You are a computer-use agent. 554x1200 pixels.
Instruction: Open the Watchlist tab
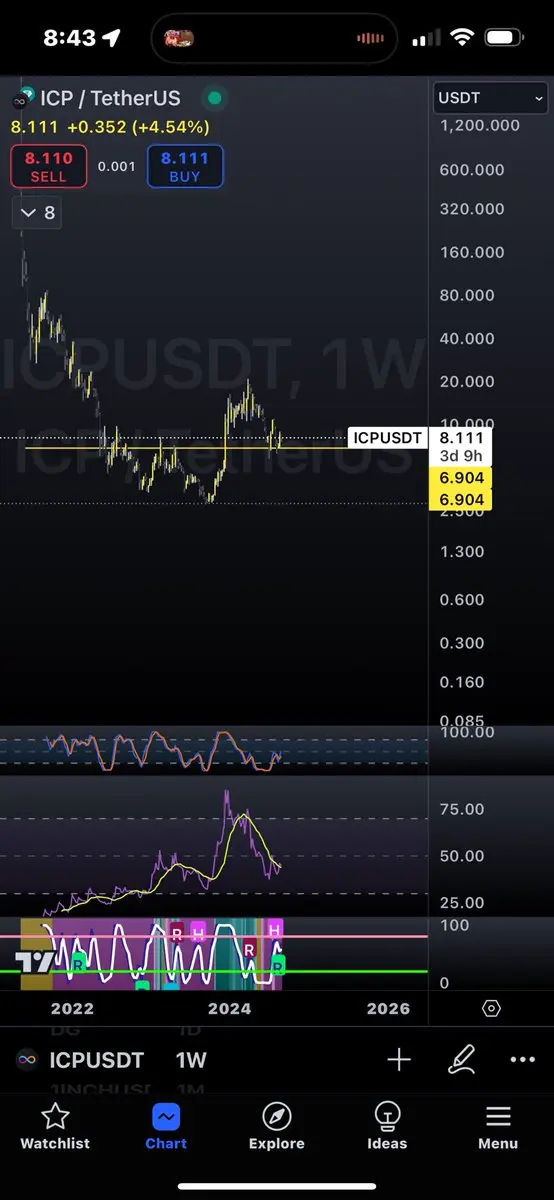coord(55,1126)
